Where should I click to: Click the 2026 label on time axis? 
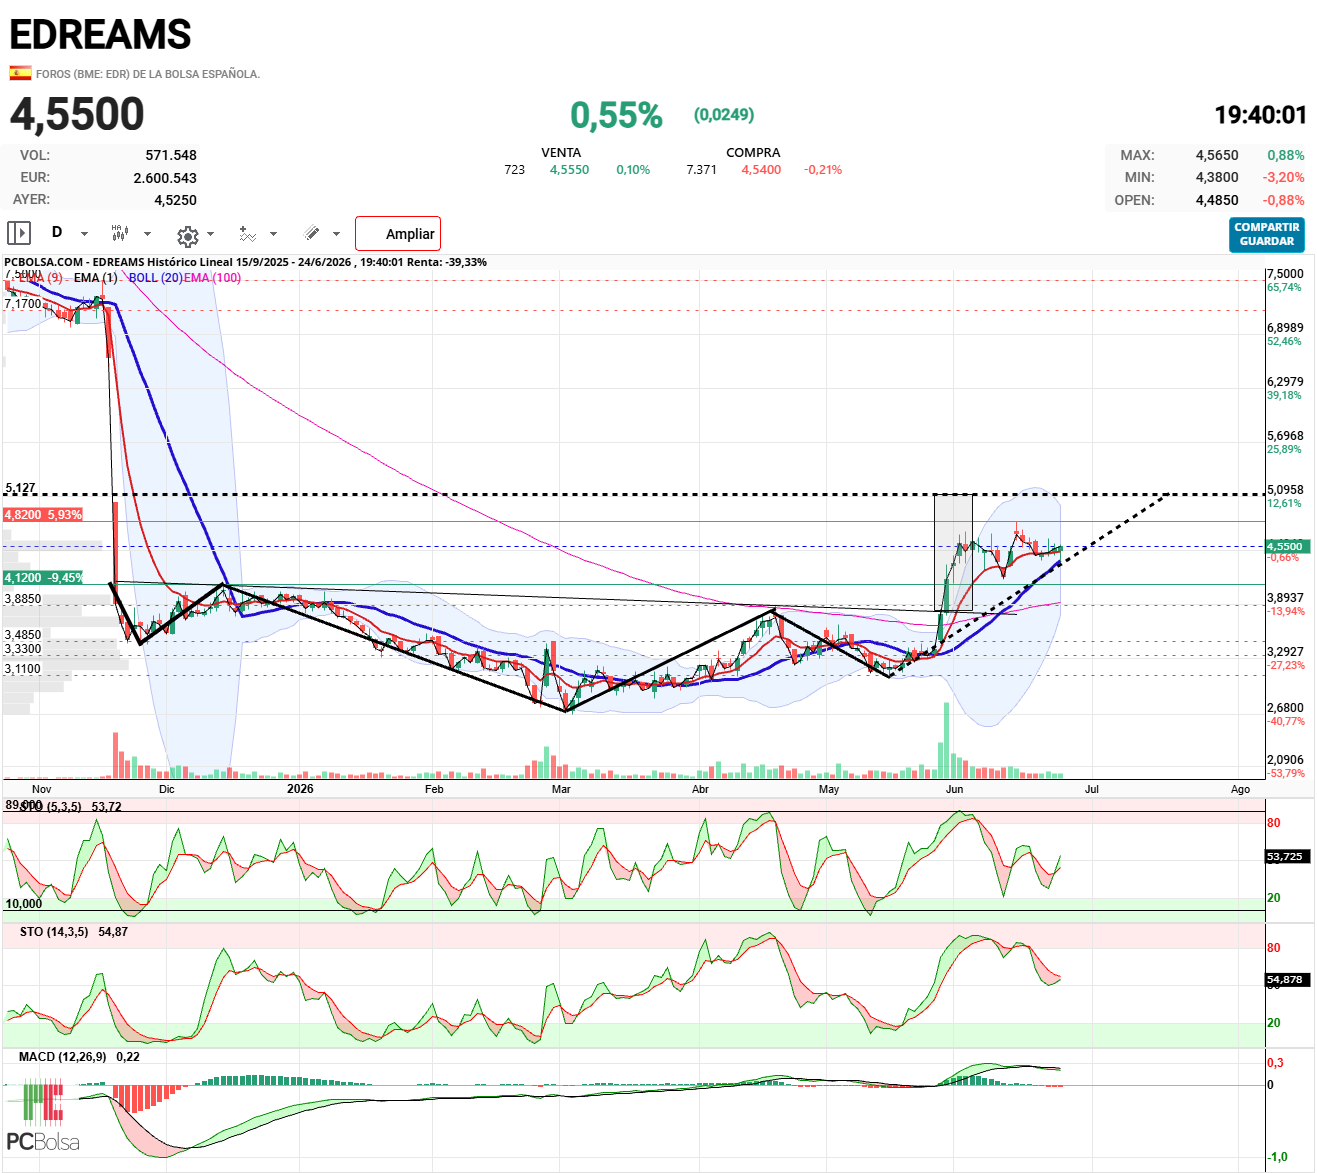click(x=300, y=789)
